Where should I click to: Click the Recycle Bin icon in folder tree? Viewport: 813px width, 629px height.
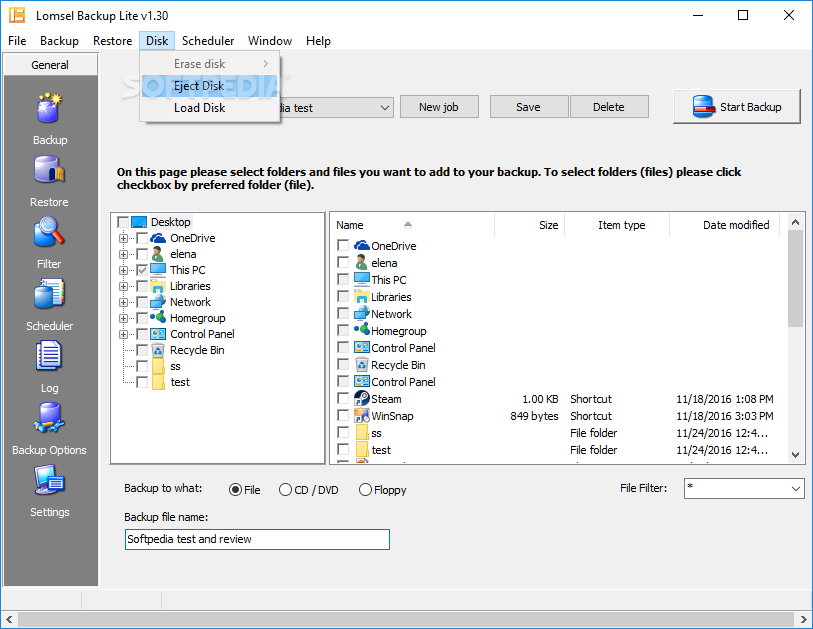pyautogui.click(x=158, y=350)
